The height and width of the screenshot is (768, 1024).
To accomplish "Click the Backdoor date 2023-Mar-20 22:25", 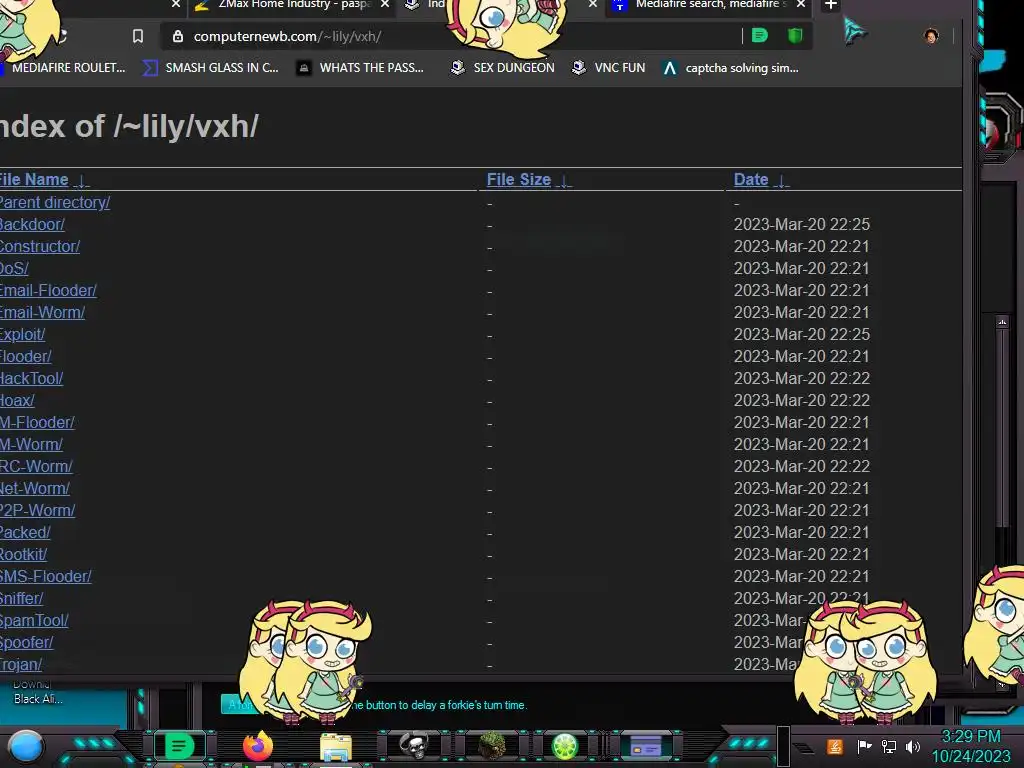I will pyautogui.click(x=801, y=225).
